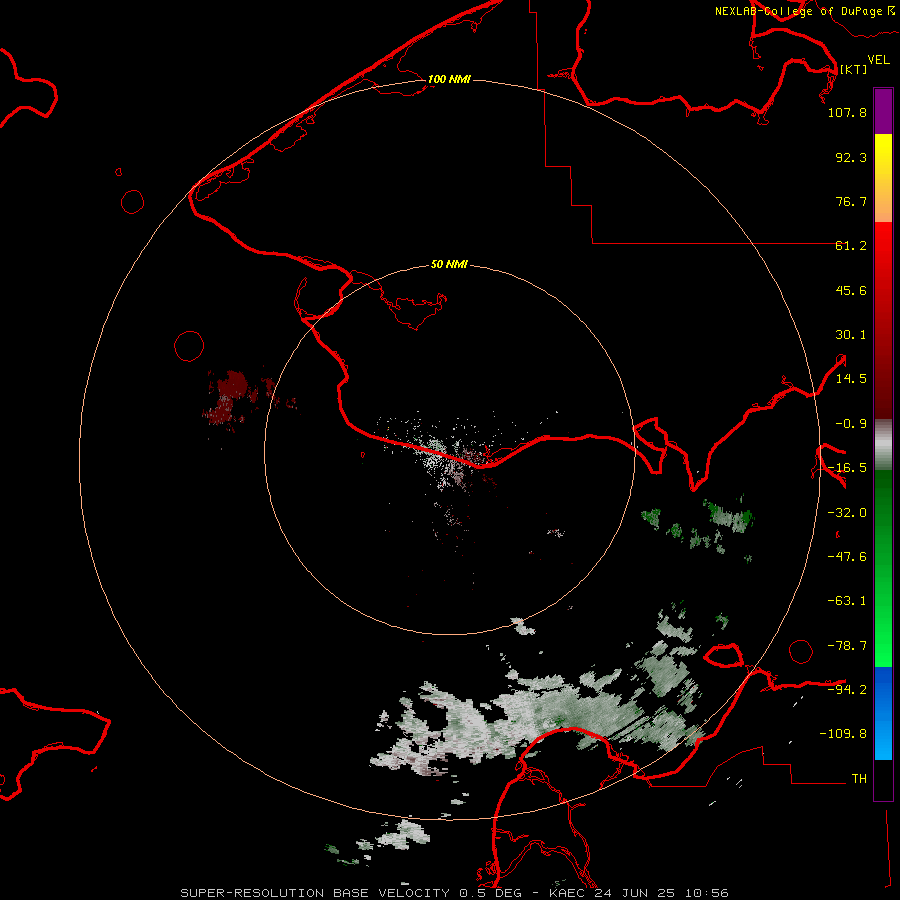Click the 45.6 scale value
This screenshot has height=900, width=900.
pos(851,290)
